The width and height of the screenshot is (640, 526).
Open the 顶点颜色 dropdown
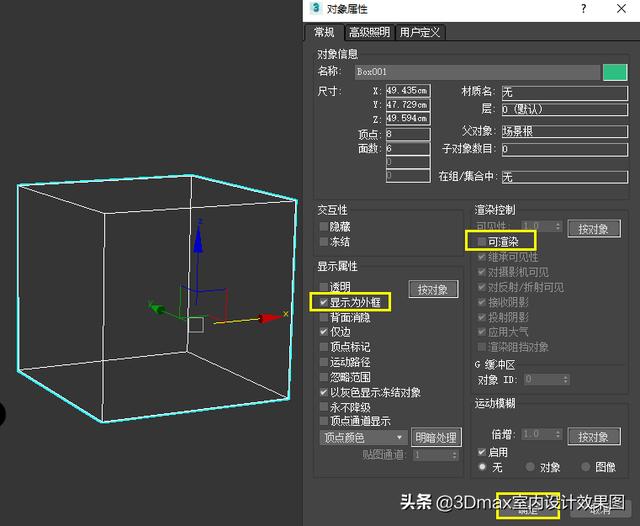click(x=363, y=438)
